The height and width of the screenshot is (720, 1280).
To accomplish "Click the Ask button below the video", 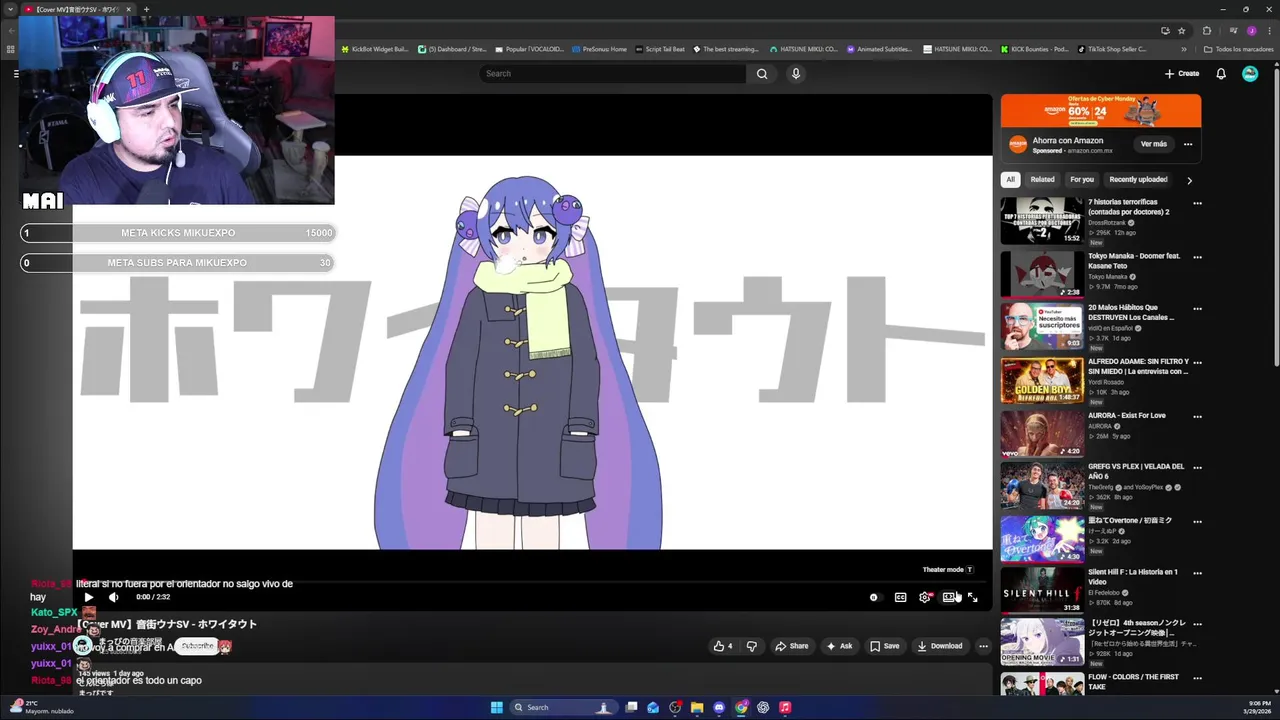I will (839, 646).
